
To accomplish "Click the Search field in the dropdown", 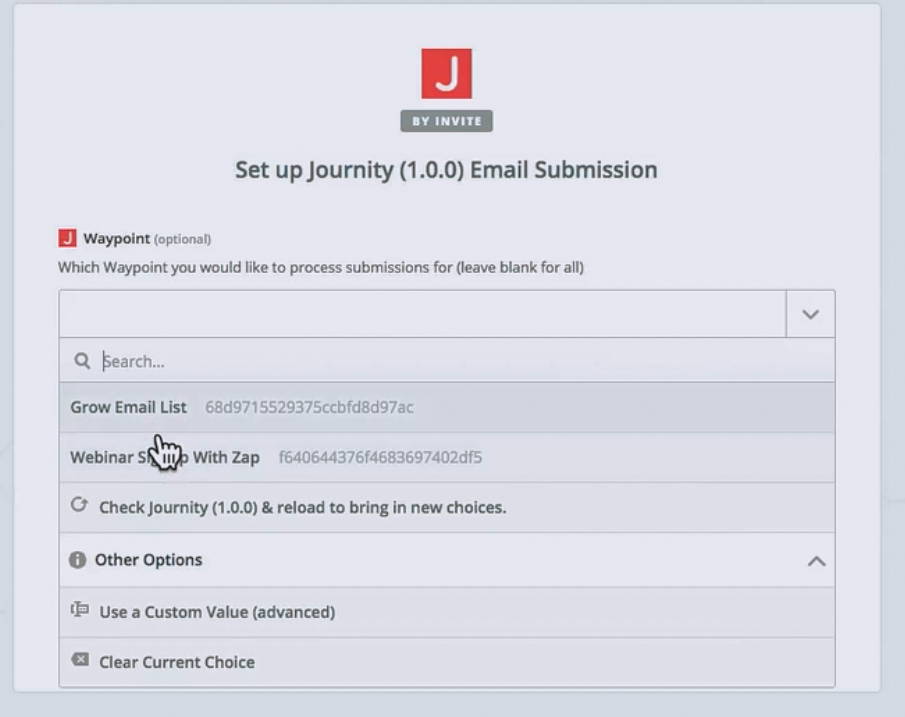I will pyautogui.click(x=447, y=361).
